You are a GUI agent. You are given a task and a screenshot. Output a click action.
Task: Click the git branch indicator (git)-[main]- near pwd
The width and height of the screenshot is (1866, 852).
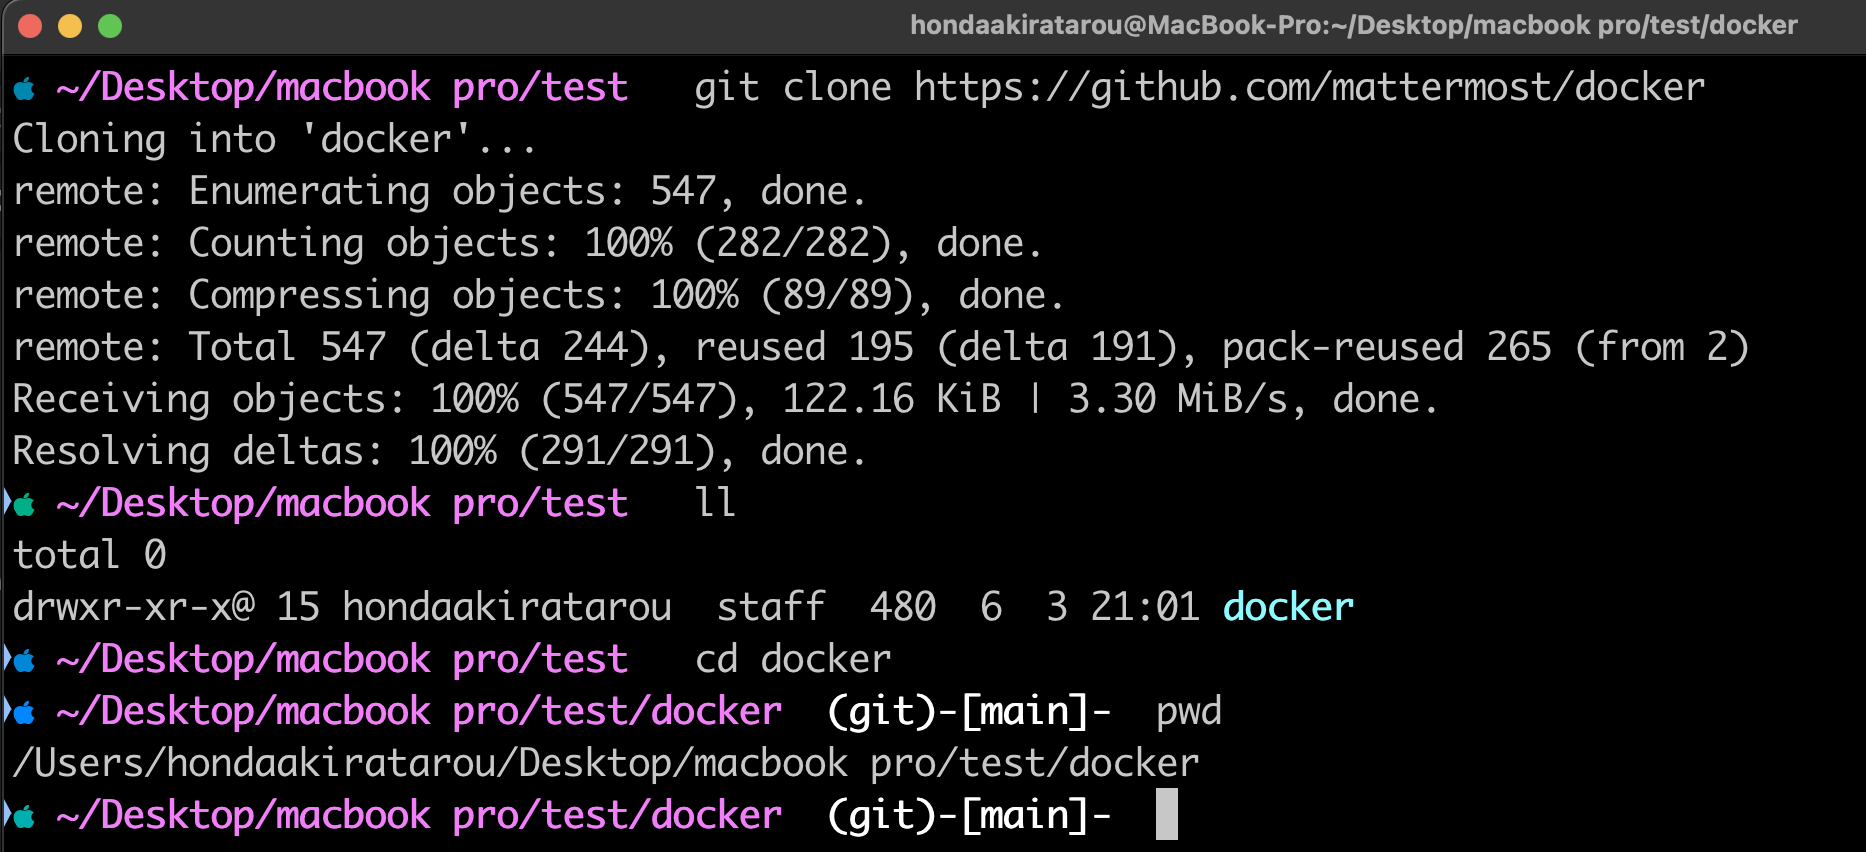click(x=968, y=712)
